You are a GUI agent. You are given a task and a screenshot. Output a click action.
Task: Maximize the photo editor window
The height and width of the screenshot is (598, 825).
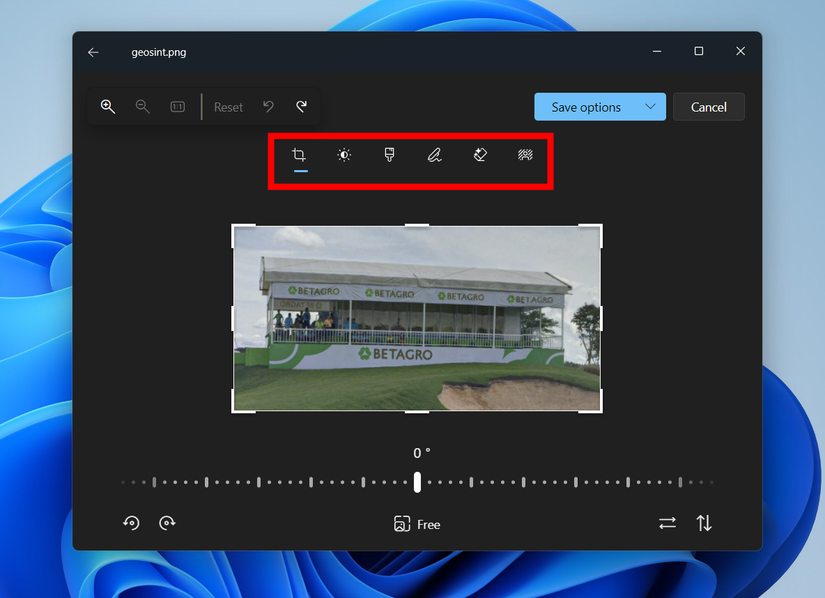[699, 51]
